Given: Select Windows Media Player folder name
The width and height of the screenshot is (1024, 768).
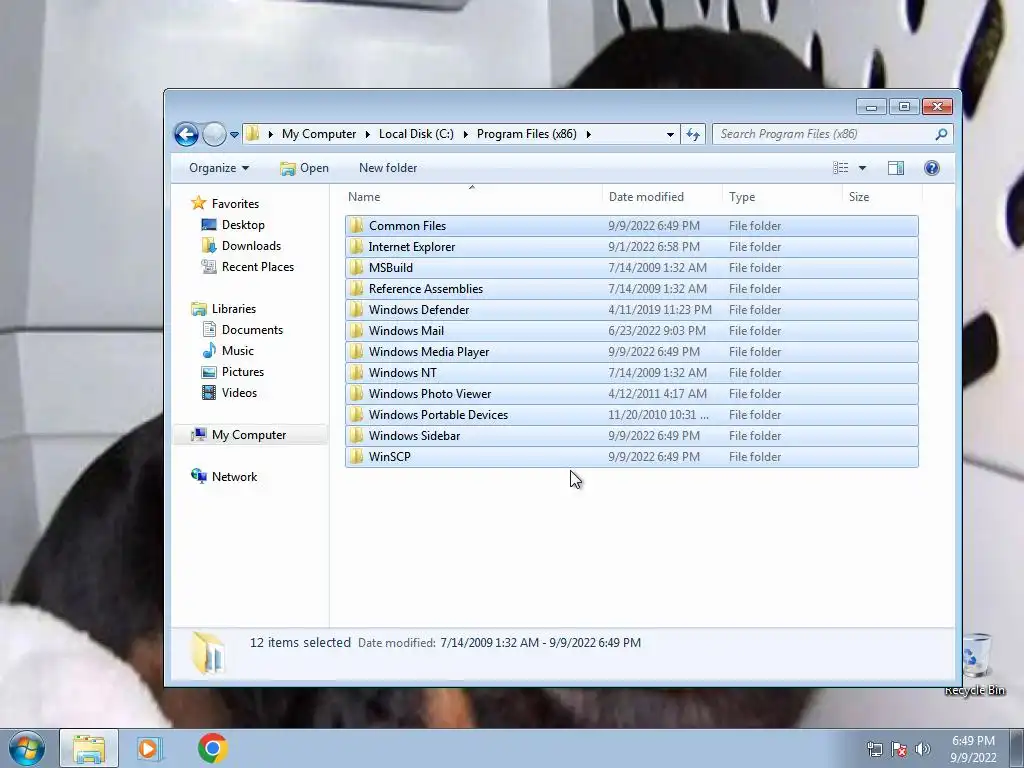Looking at the screenshot, I should point(428,352).
